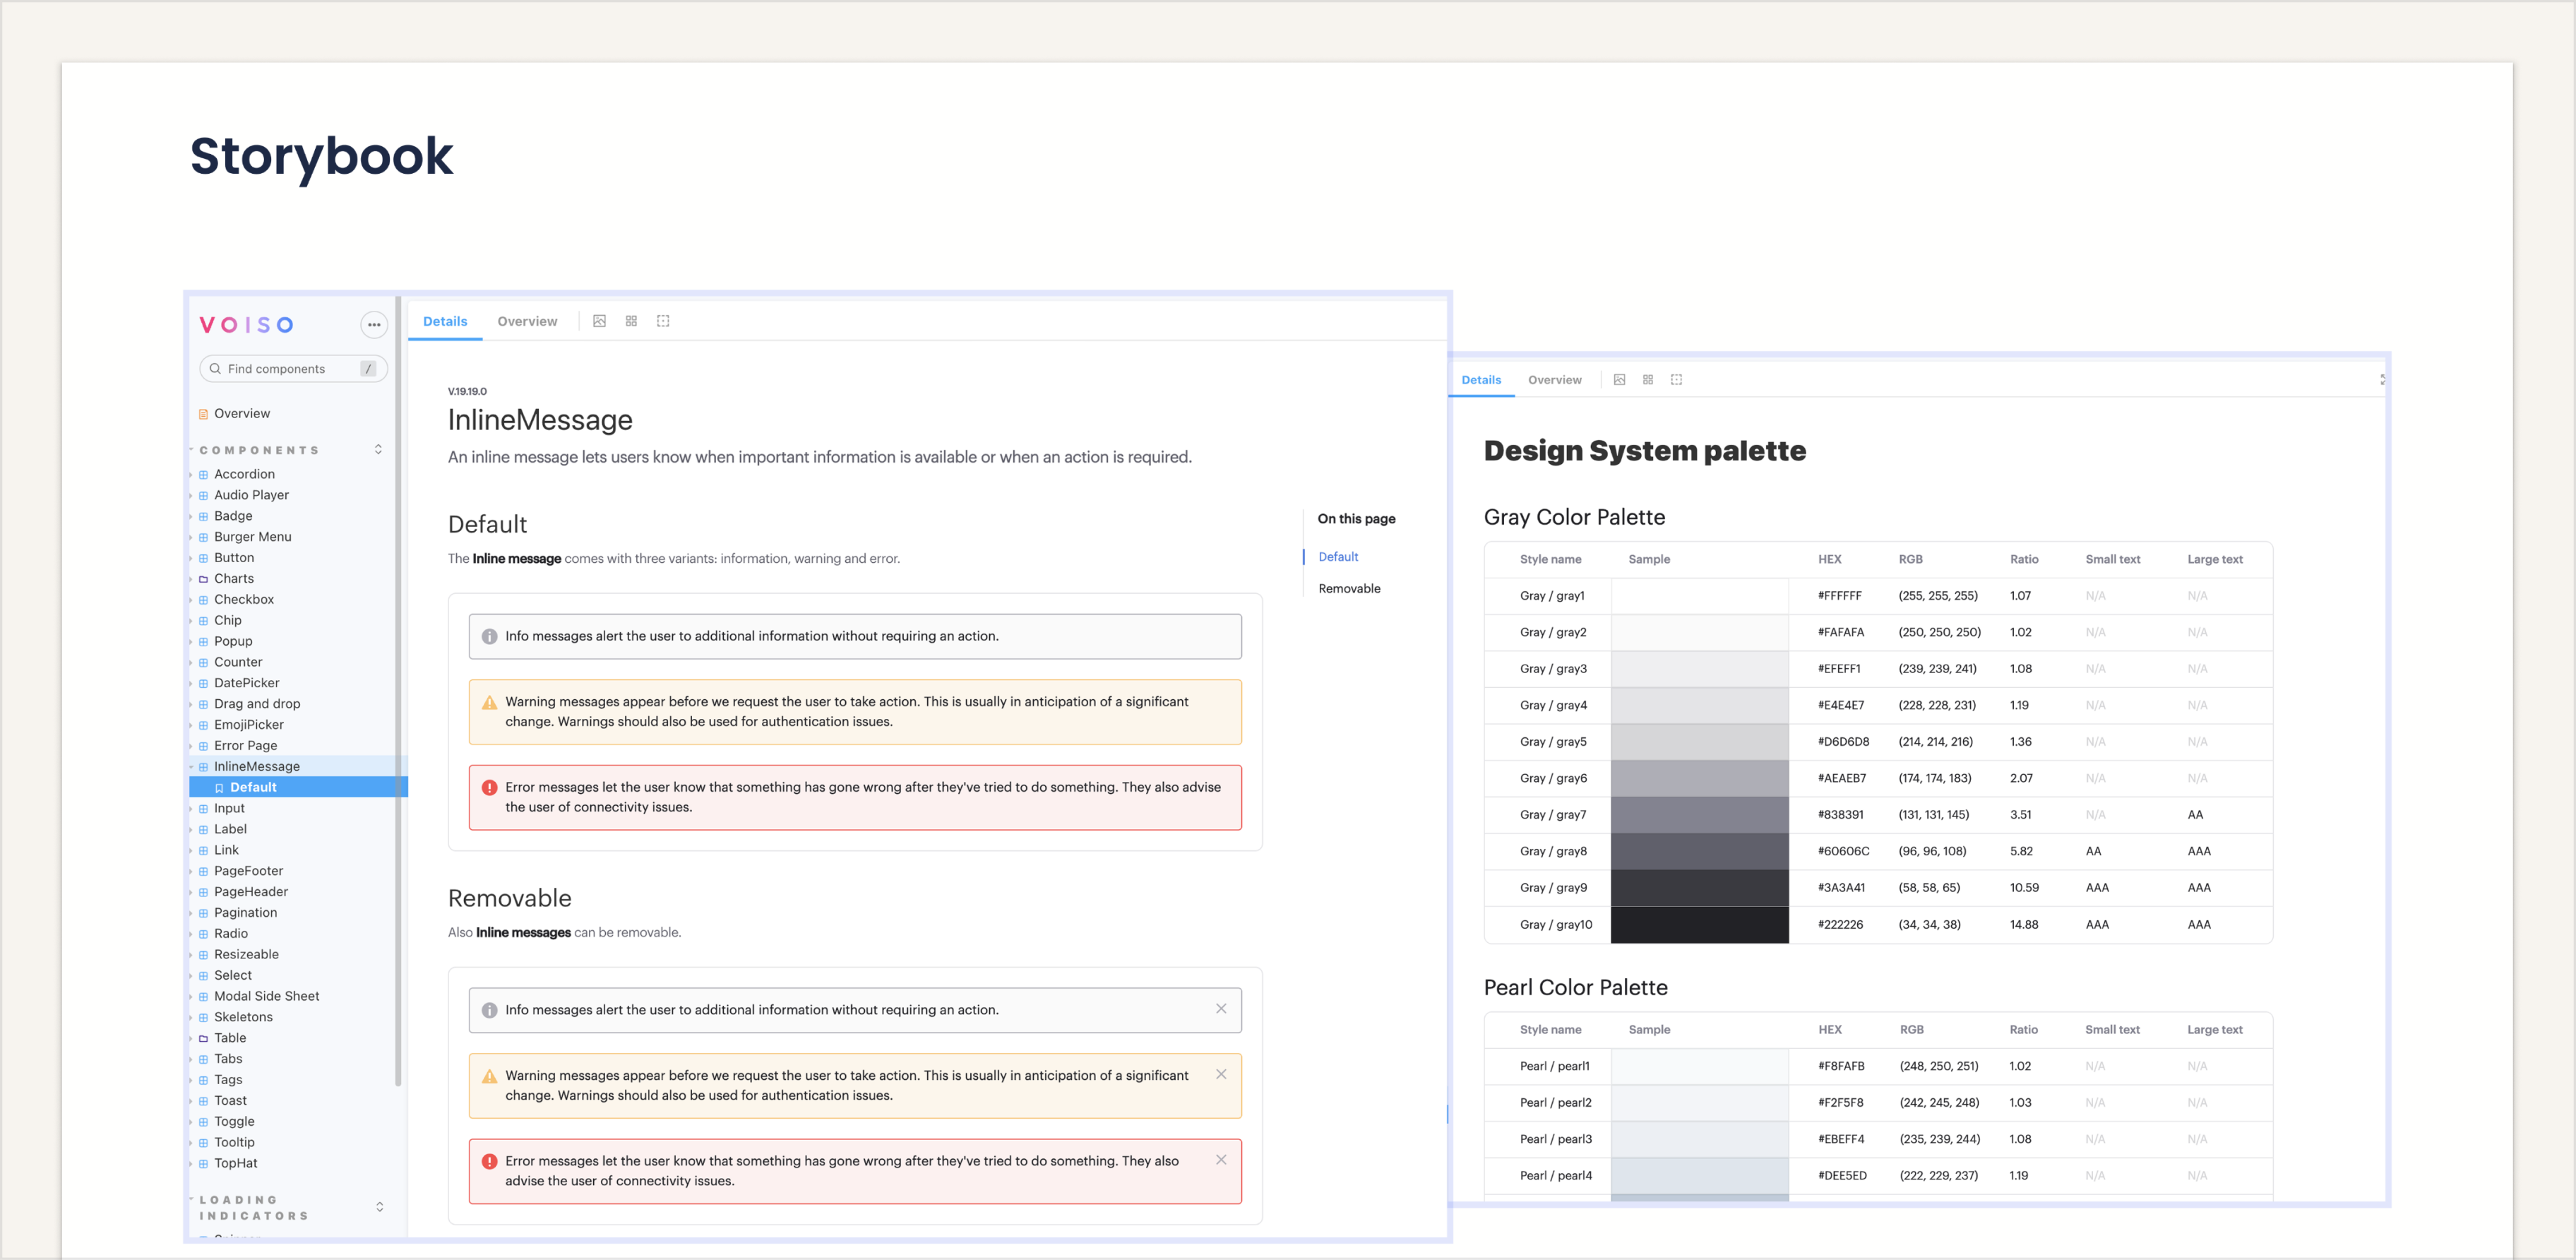Open the Skeletons component

tap(243, 1018)
